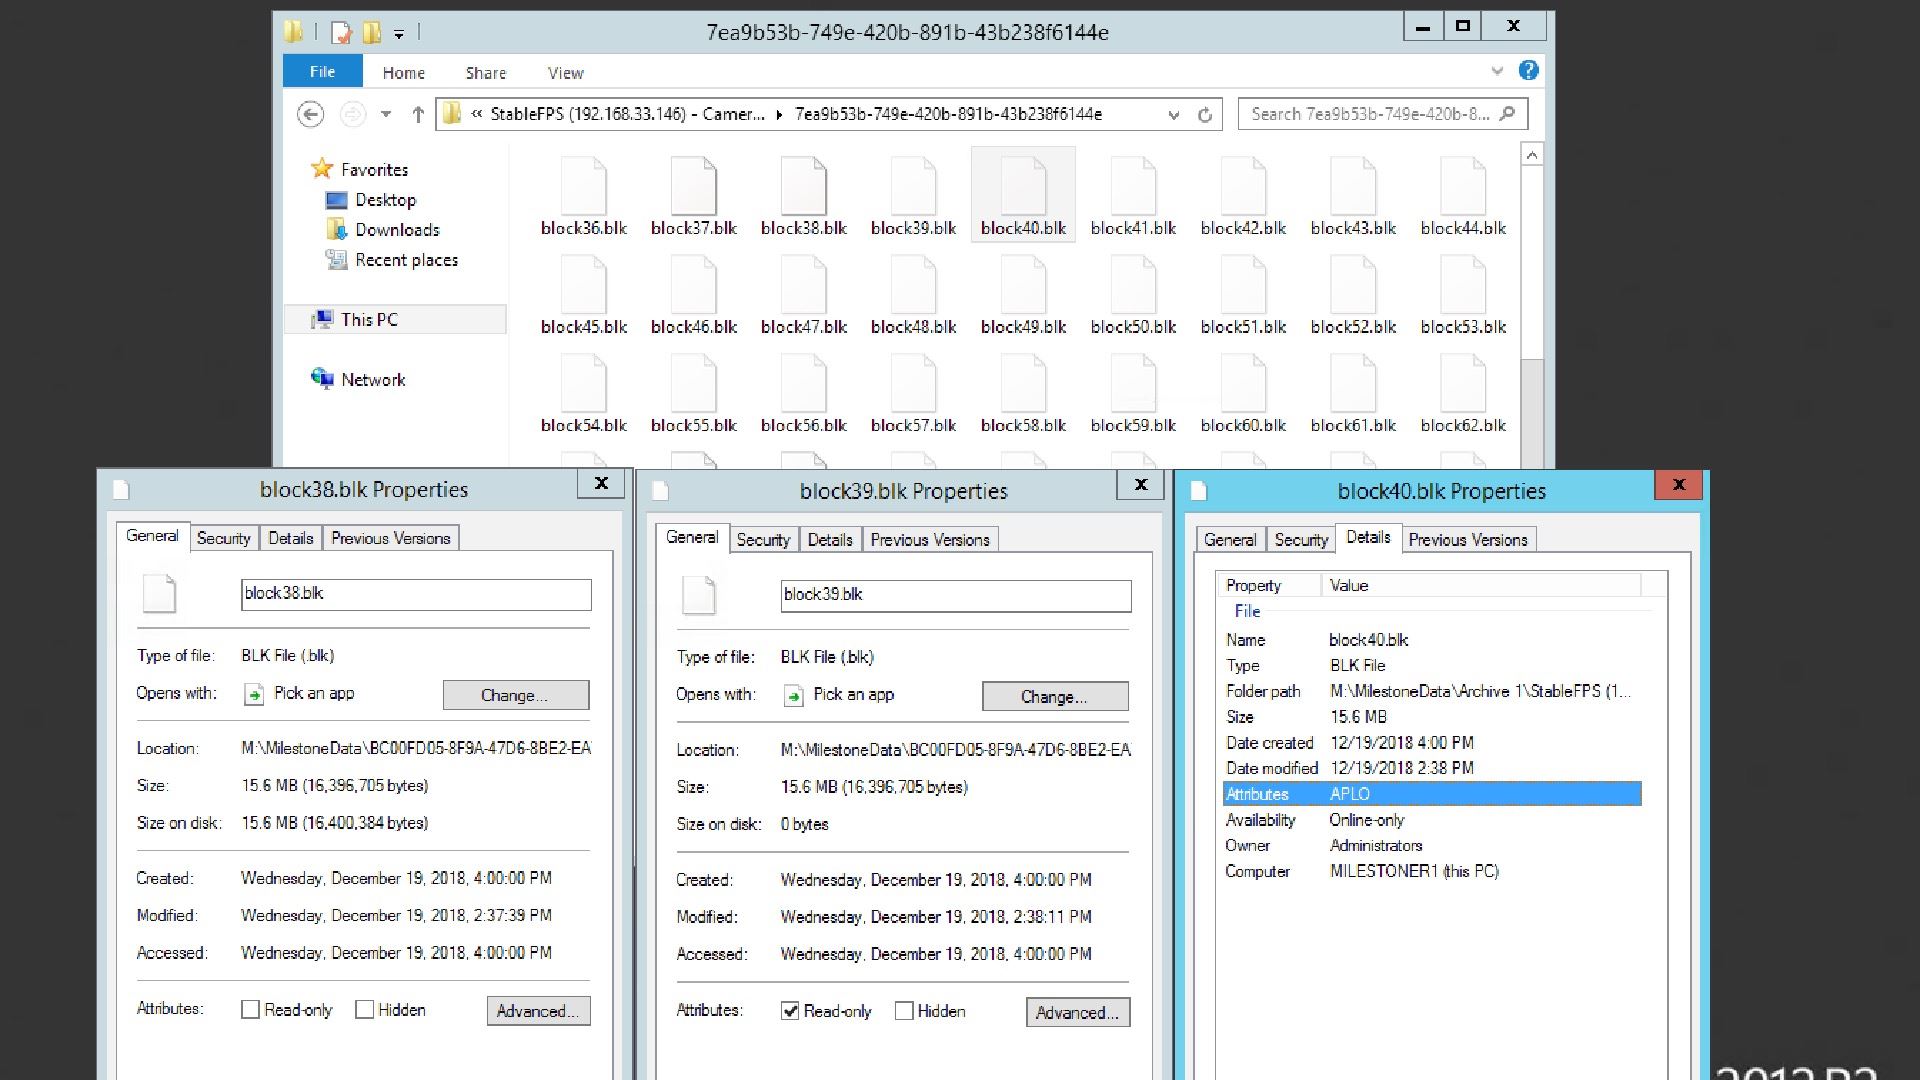Switch to Details tab in block38.blk Properties

(291, 538)
